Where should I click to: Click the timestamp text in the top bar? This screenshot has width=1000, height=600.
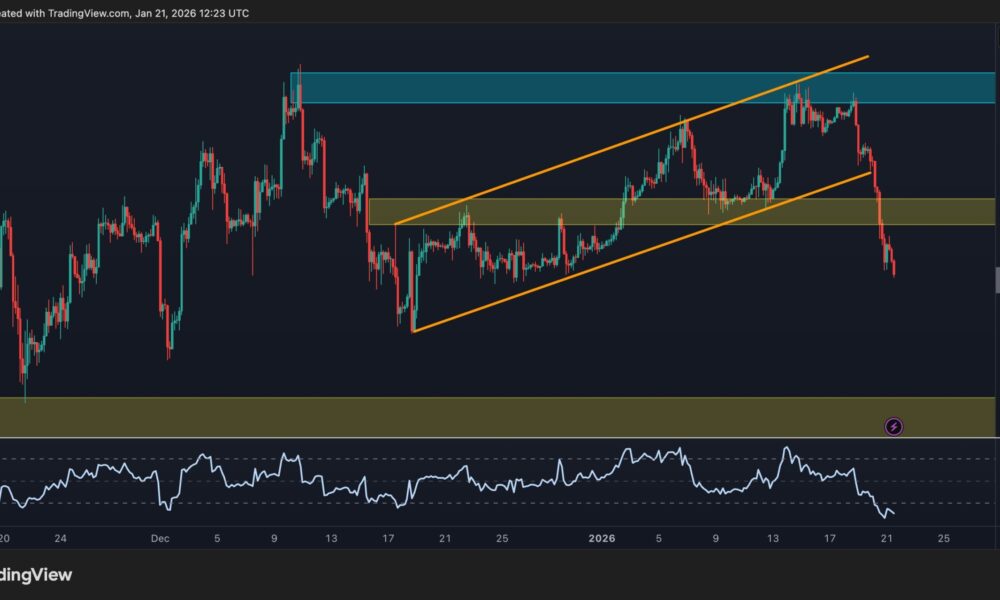tap(195, 15)
